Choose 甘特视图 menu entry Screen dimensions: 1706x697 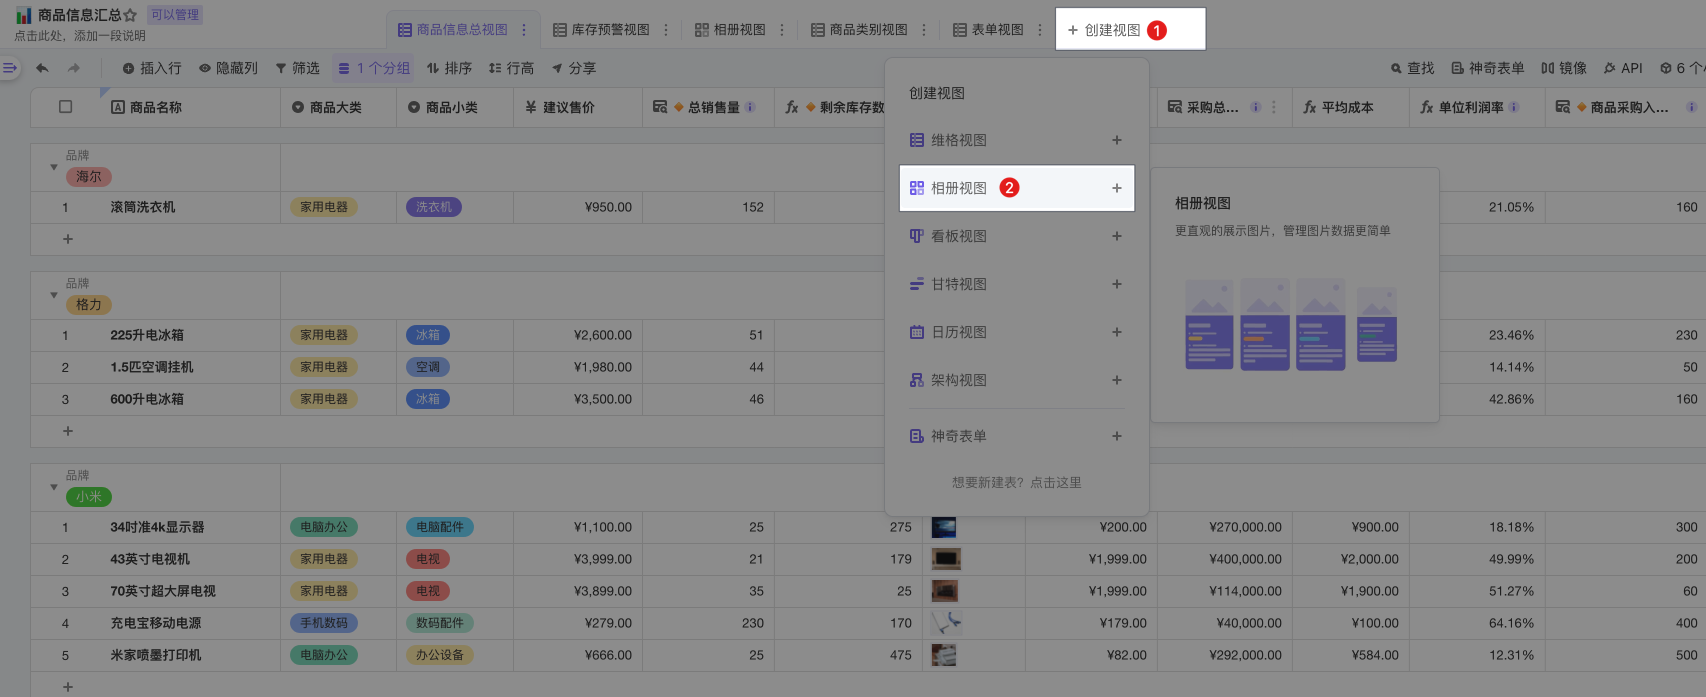pyautogui.click(x=1016, y=284)
